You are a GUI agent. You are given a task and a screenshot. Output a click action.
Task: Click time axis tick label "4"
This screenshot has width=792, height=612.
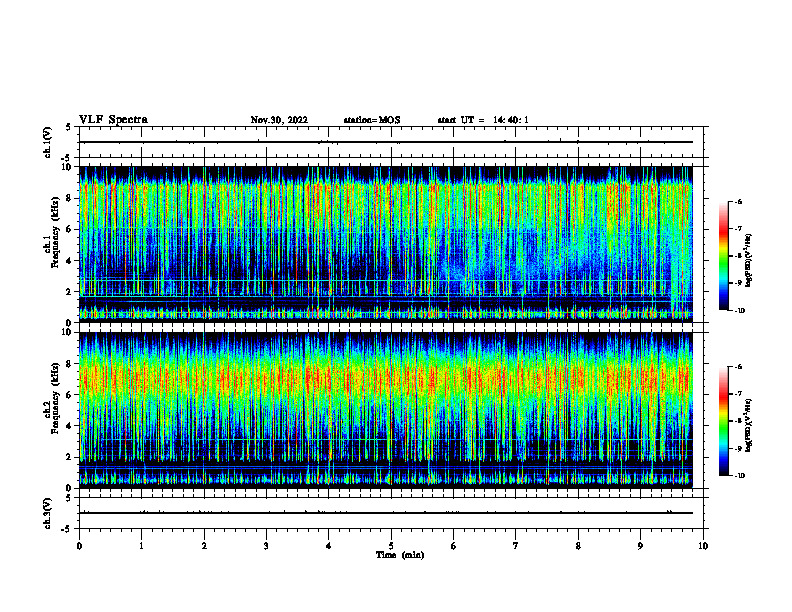tap(329, 546)
